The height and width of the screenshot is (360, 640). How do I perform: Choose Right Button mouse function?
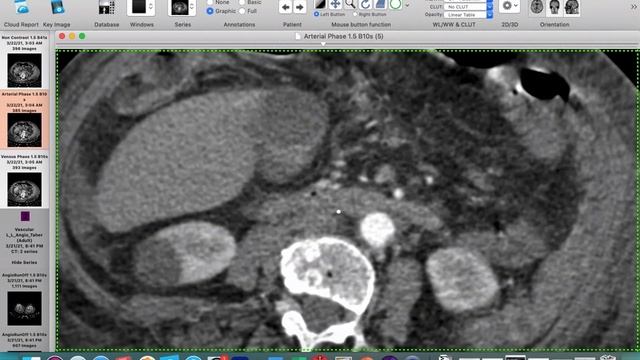(355, 14)
